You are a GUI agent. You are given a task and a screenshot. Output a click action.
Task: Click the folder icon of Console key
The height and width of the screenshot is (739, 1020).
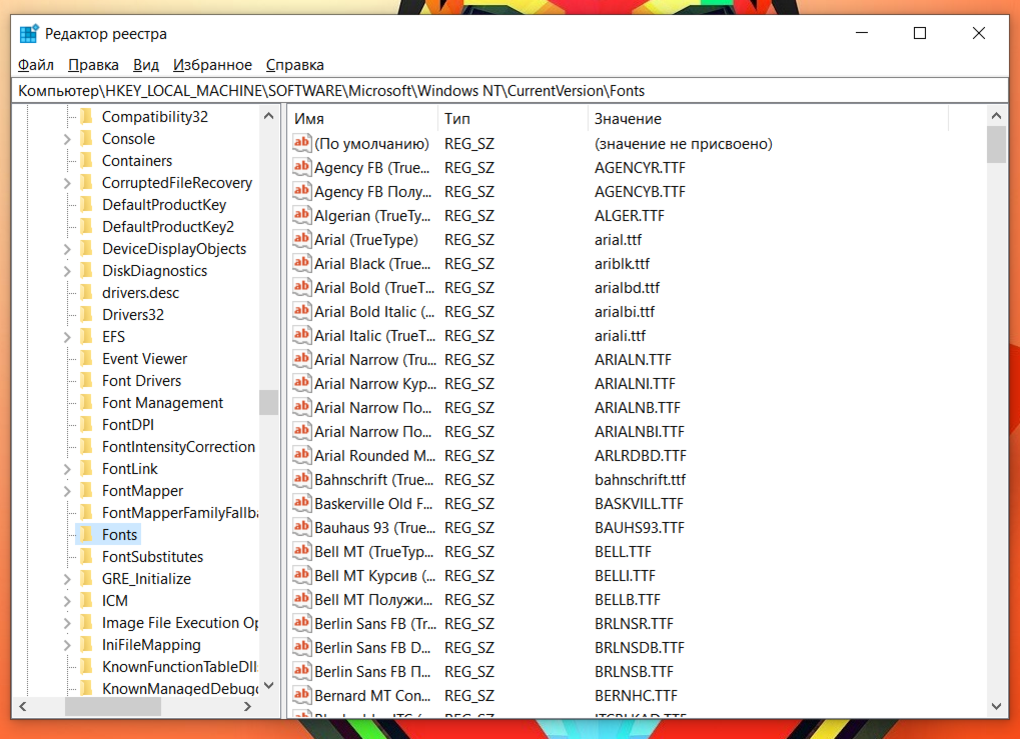pos(87,139)
